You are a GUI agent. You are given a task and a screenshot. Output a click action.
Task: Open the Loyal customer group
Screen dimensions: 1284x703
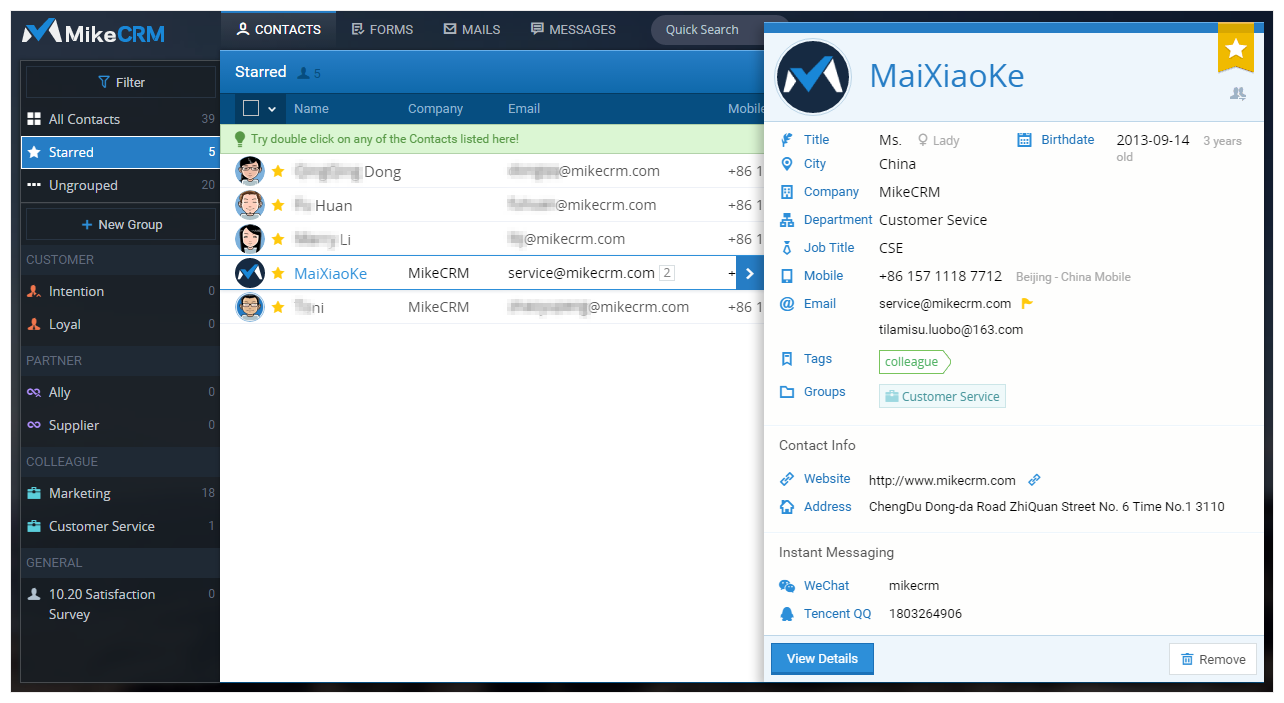point(120,324)
